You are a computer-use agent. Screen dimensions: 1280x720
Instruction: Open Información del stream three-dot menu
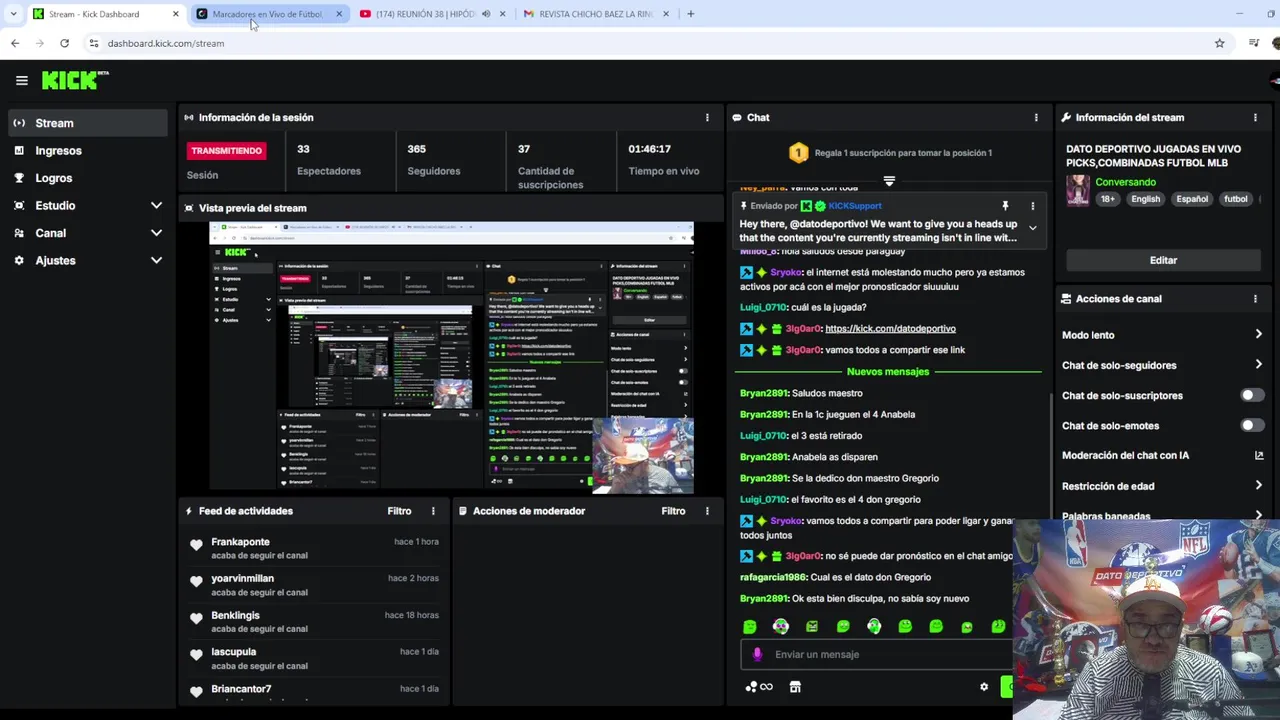pyautogui.click(x=1255, y=118)
